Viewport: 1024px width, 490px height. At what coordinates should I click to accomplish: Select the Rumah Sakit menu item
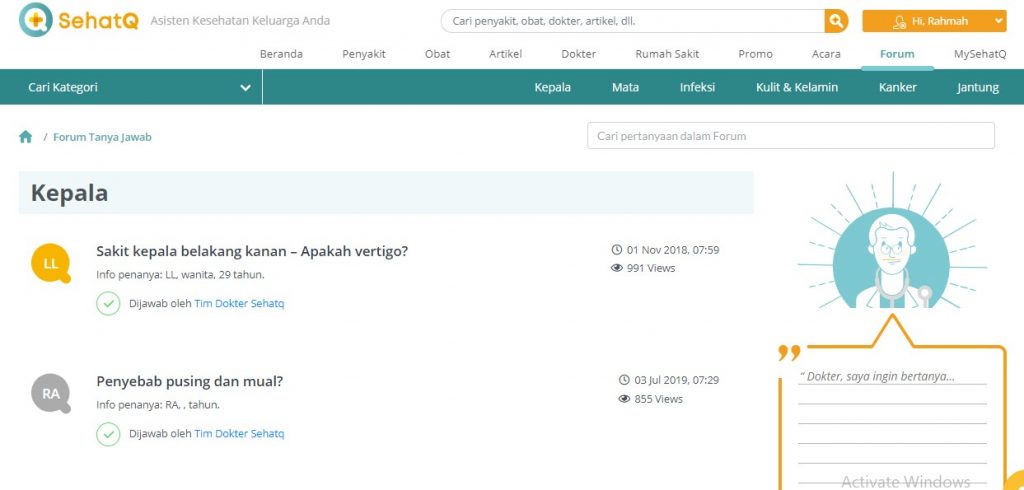click(667, 54)
